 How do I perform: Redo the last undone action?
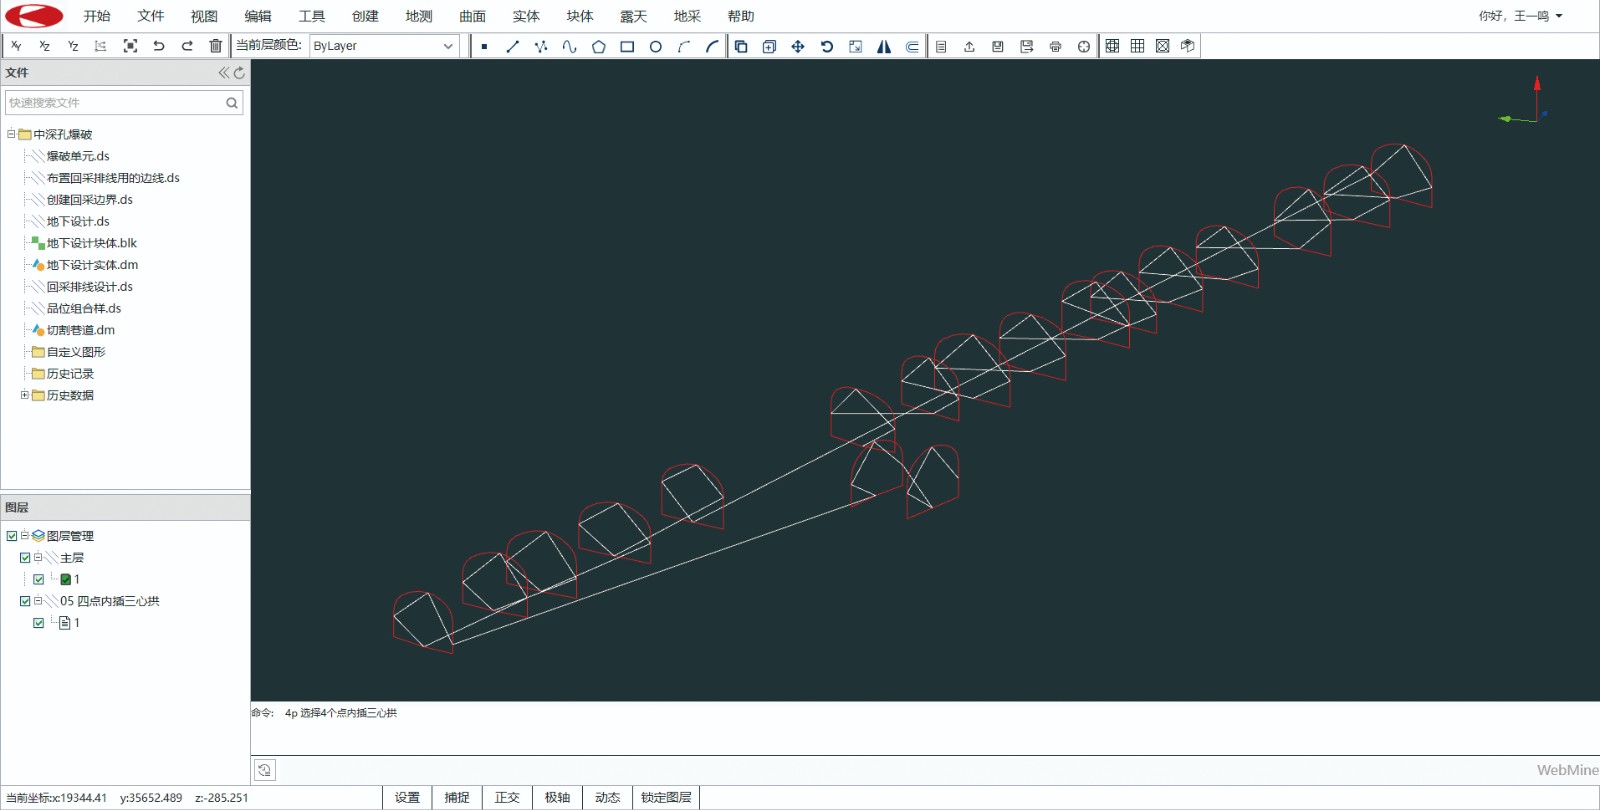pyautogui.click(x=187, y=46)
